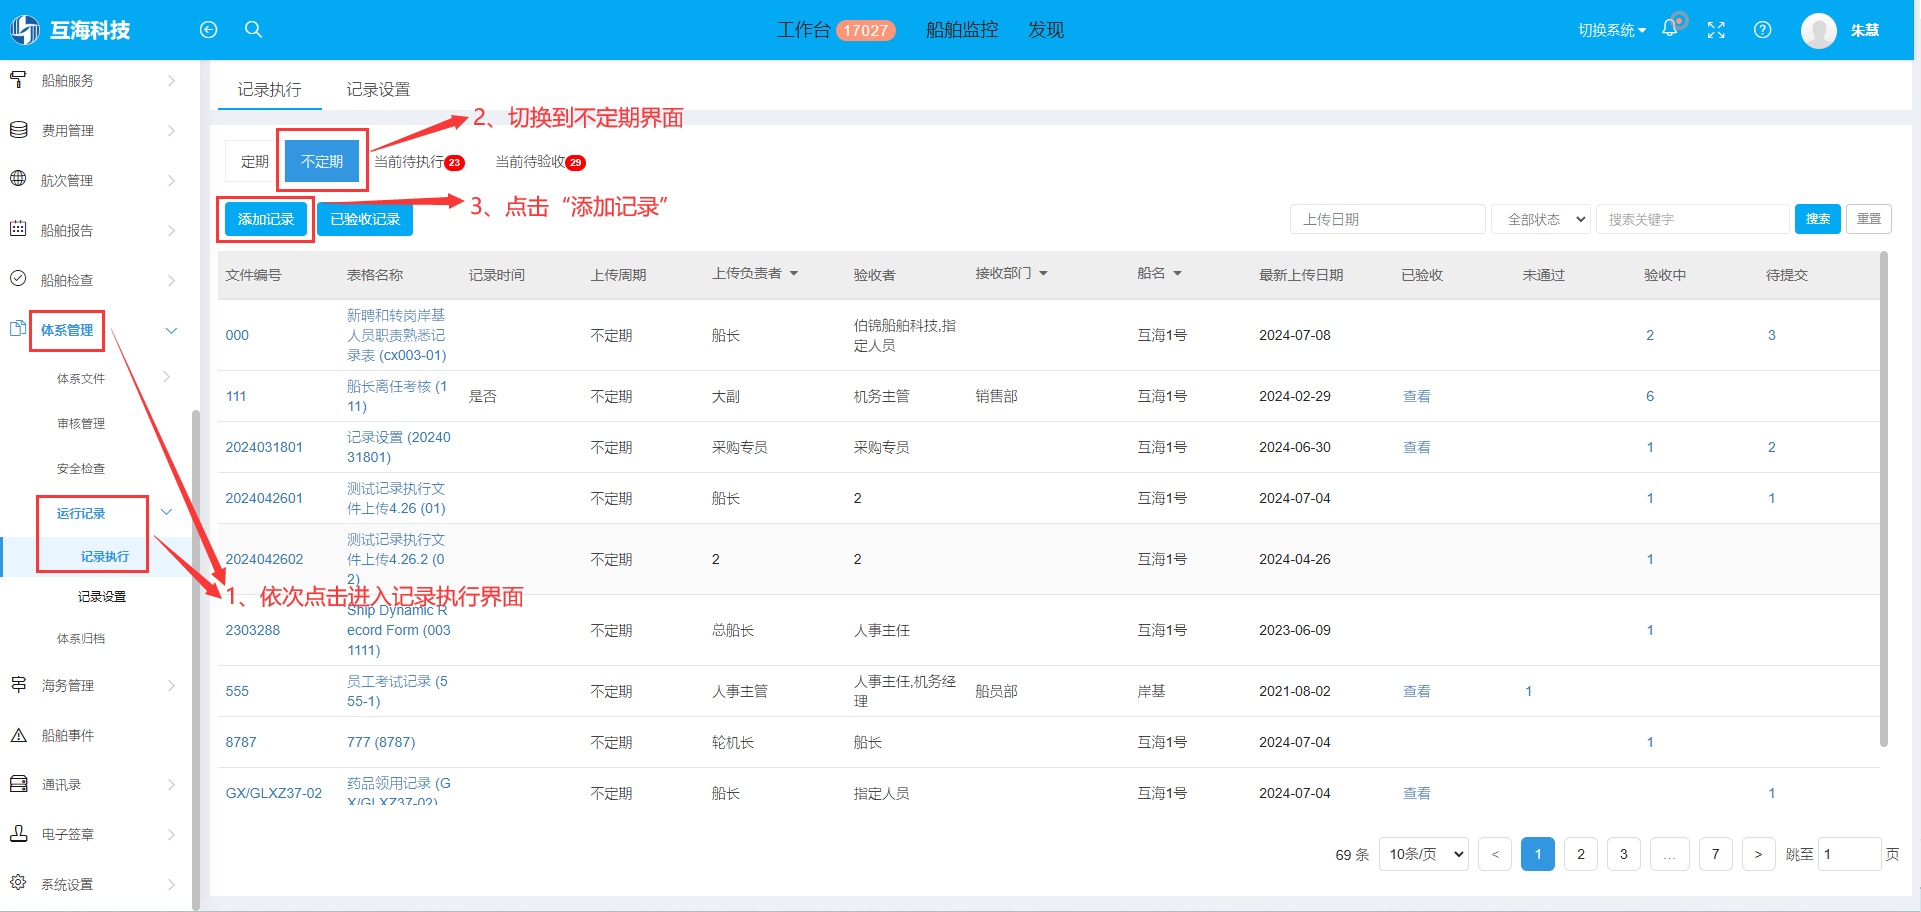Viewport: 1921px width, 912px height.
Task: Click the 上传日期 date field
Action: coord(1388,219)
